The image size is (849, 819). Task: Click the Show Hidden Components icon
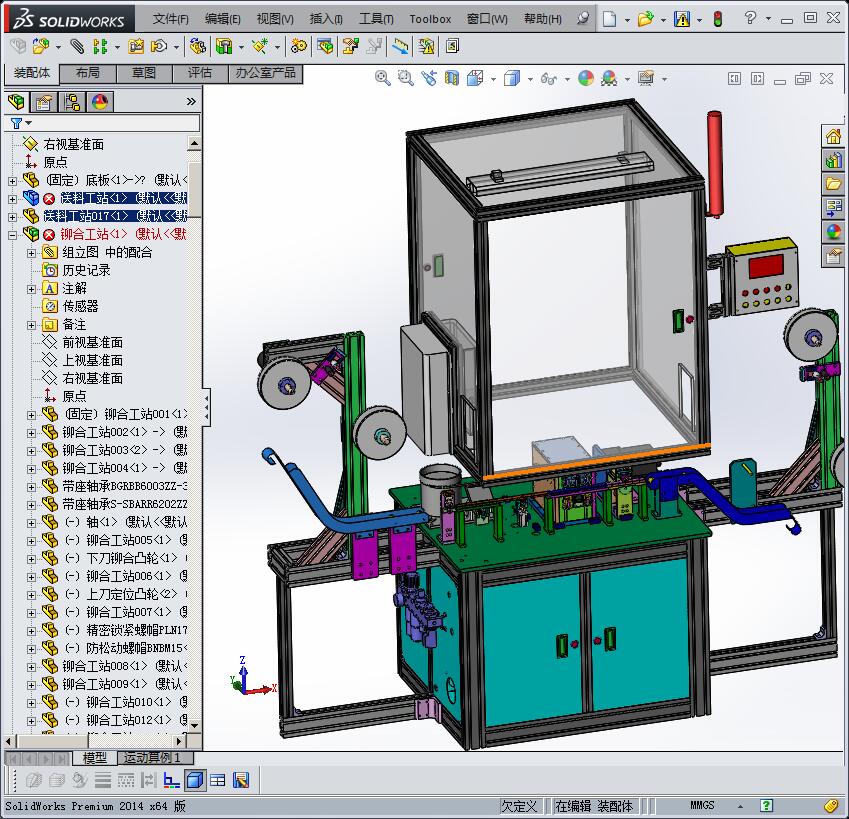(198, 47)
